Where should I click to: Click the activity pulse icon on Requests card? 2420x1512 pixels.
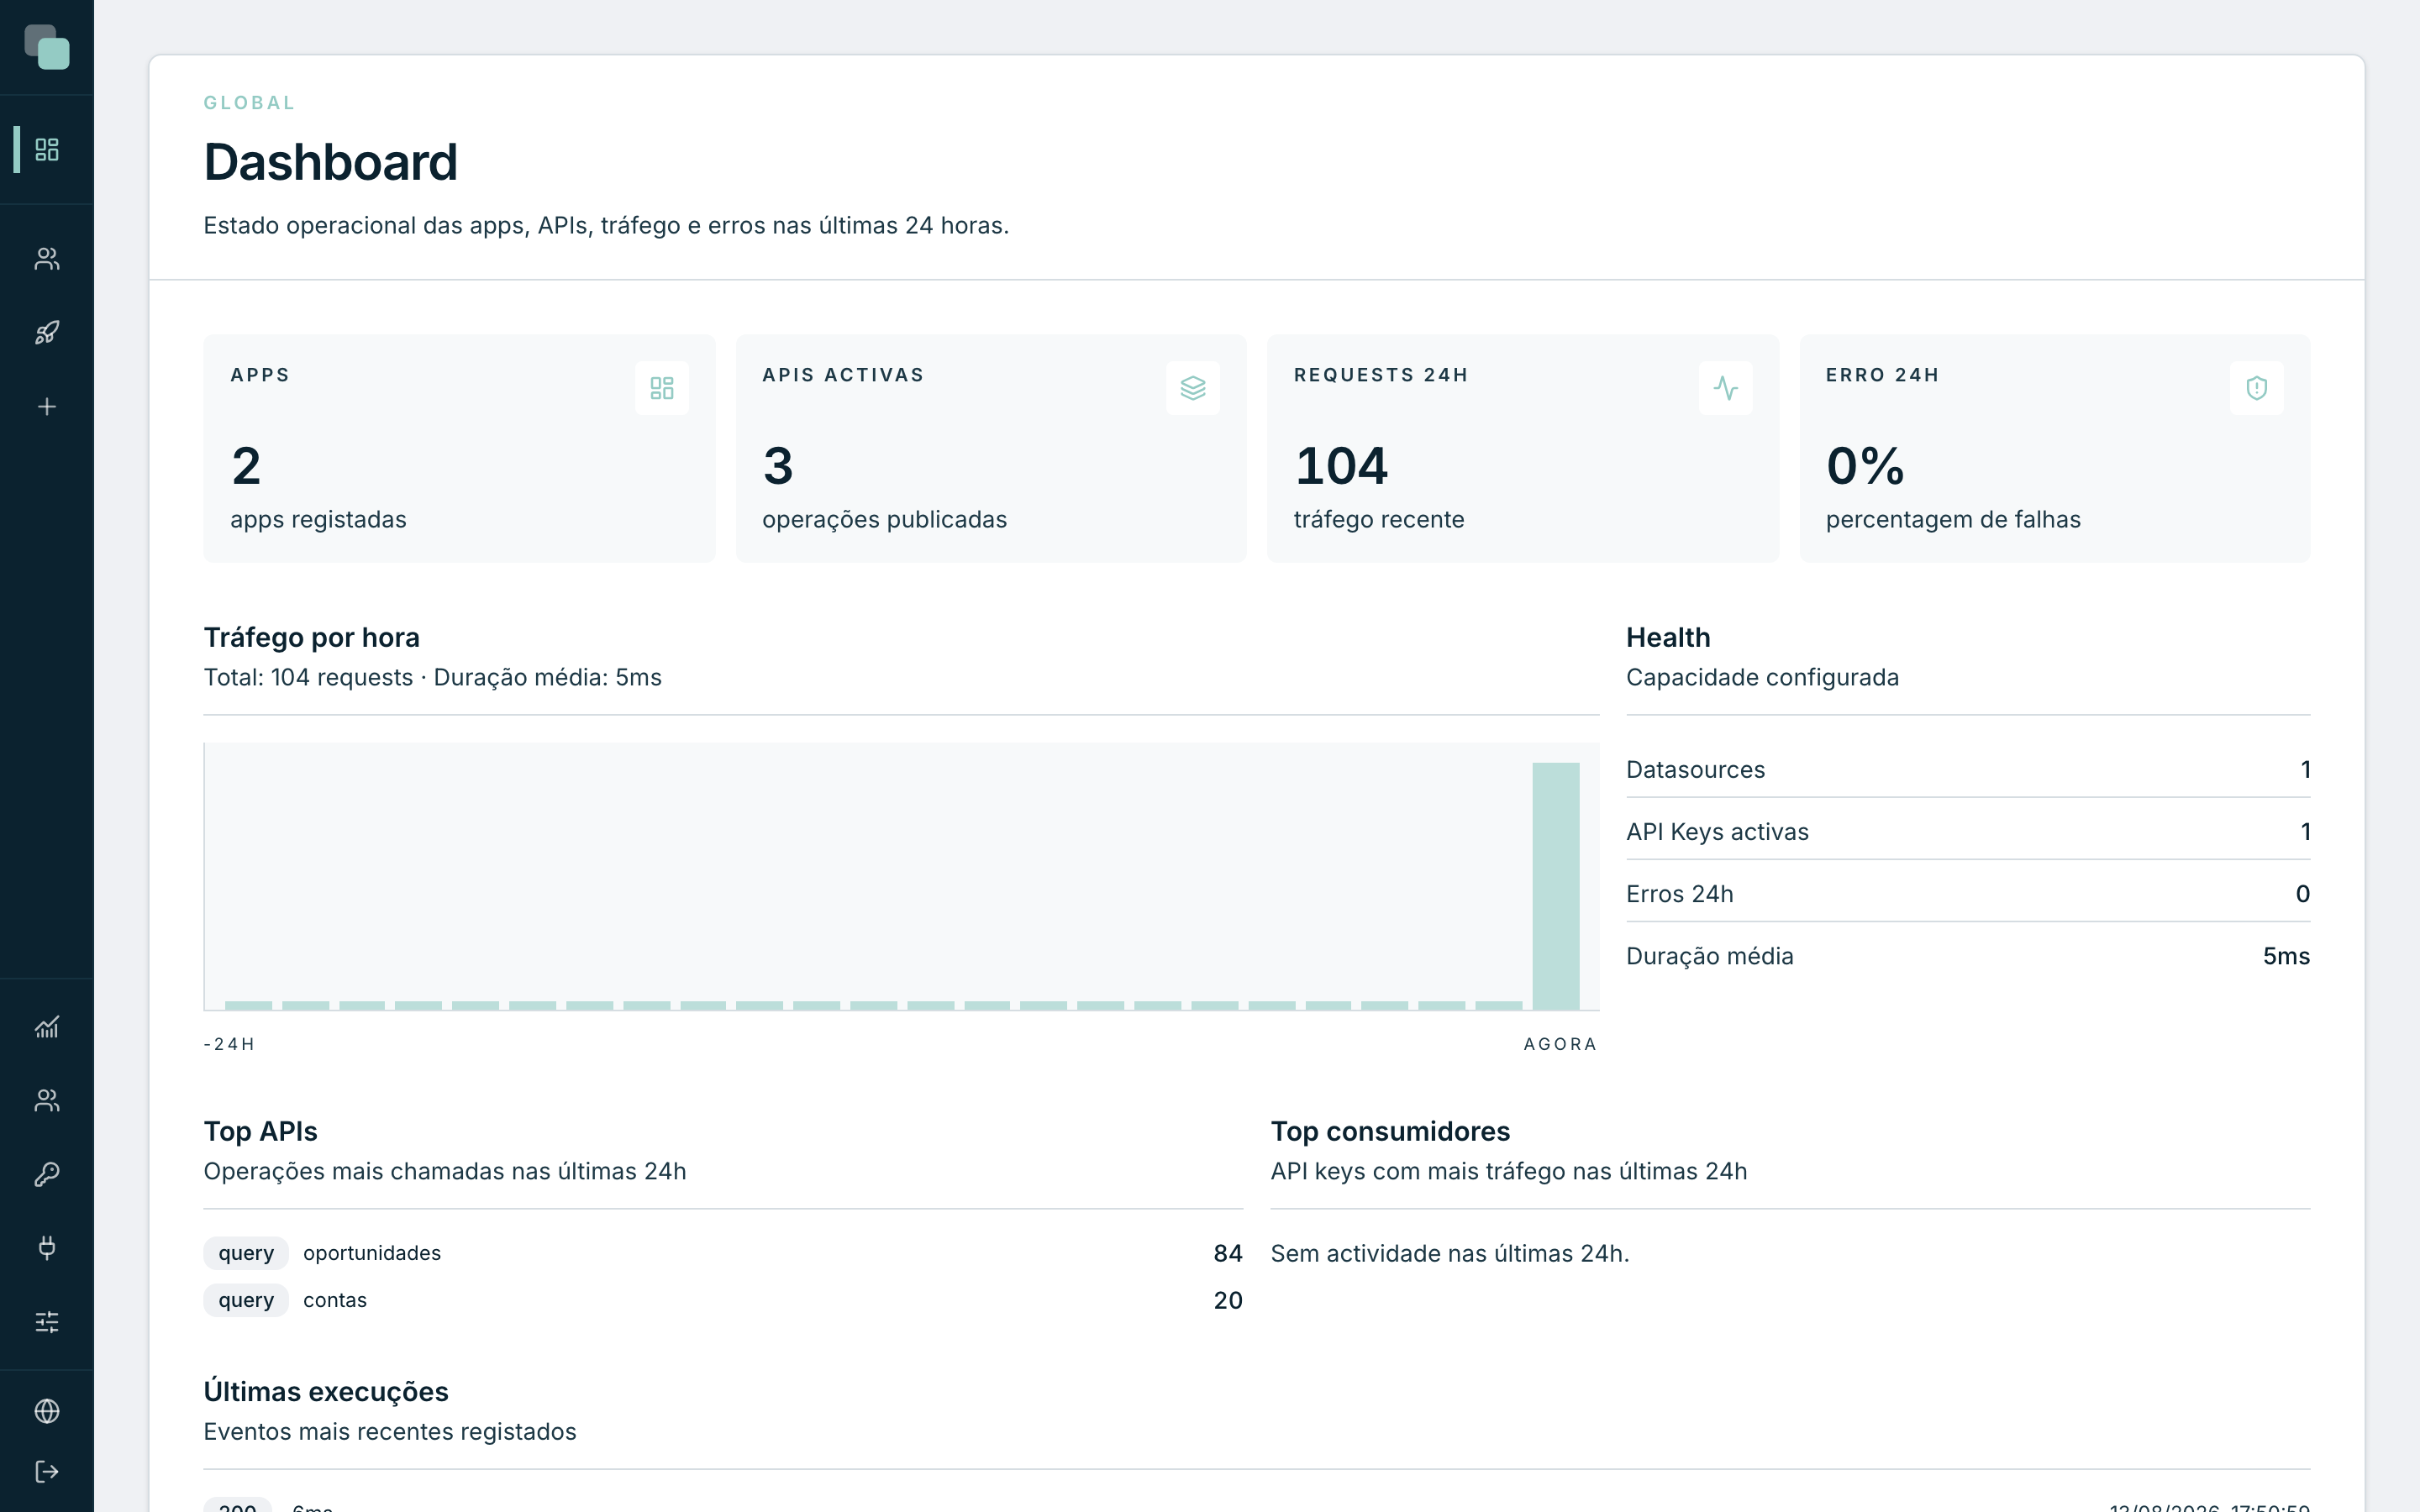pos(1725,388)
